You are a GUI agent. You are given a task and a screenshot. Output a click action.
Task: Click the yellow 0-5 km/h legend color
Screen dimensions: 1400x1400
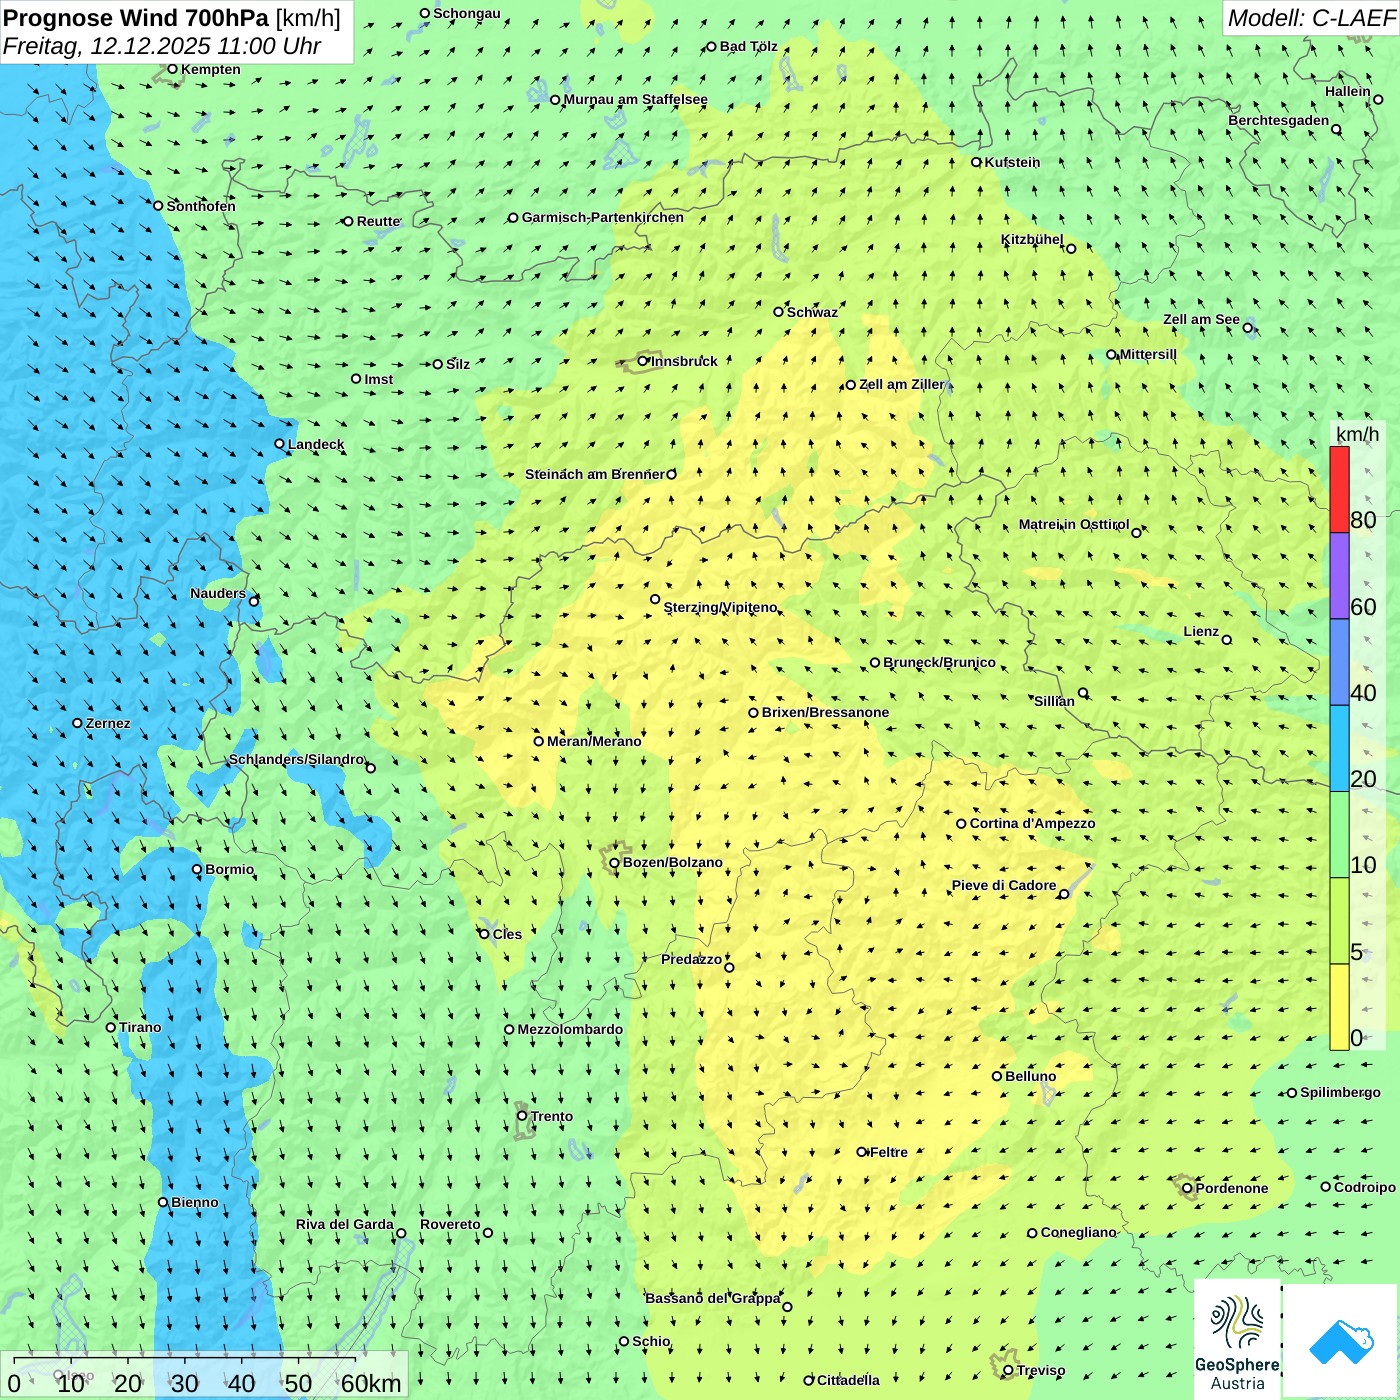pyautogui.click(x=1339, y=1007)
